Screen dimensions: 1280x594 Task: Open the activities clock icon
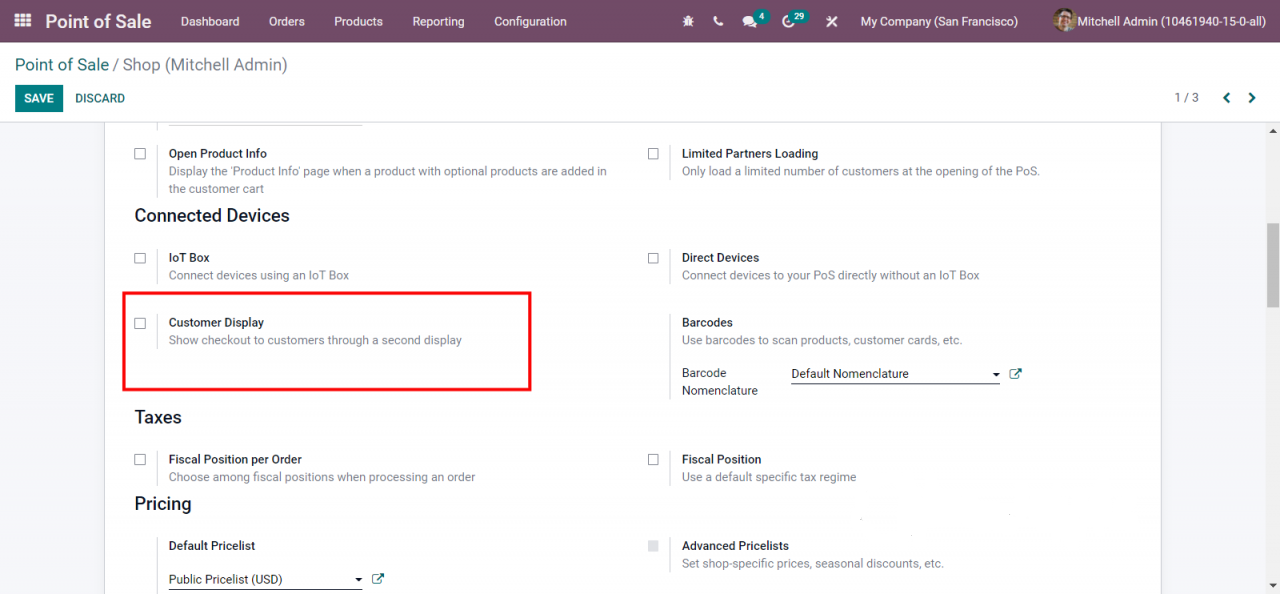coord(789,22)
